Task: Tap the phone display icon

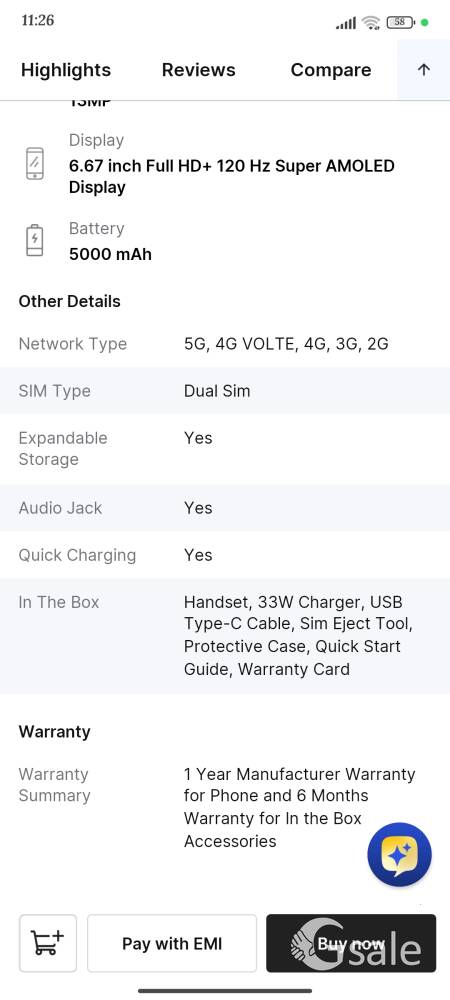Action: pos(35,163)
